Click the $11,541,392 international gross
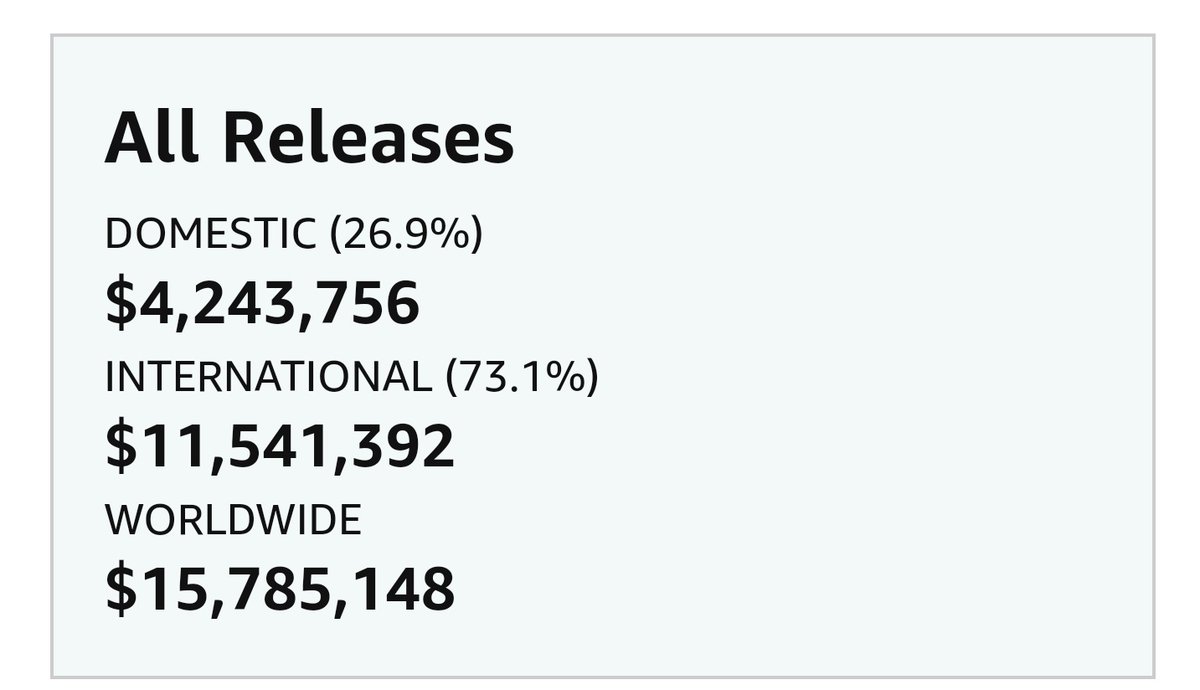Screen dimensions: 1200x690 click(x=280, y=446)
